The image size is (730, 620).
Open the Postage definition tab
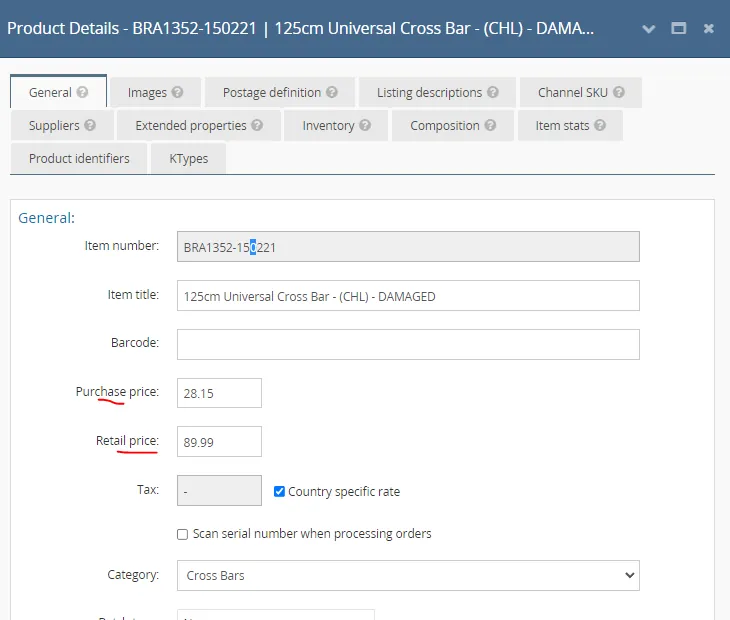coord(280,93)
